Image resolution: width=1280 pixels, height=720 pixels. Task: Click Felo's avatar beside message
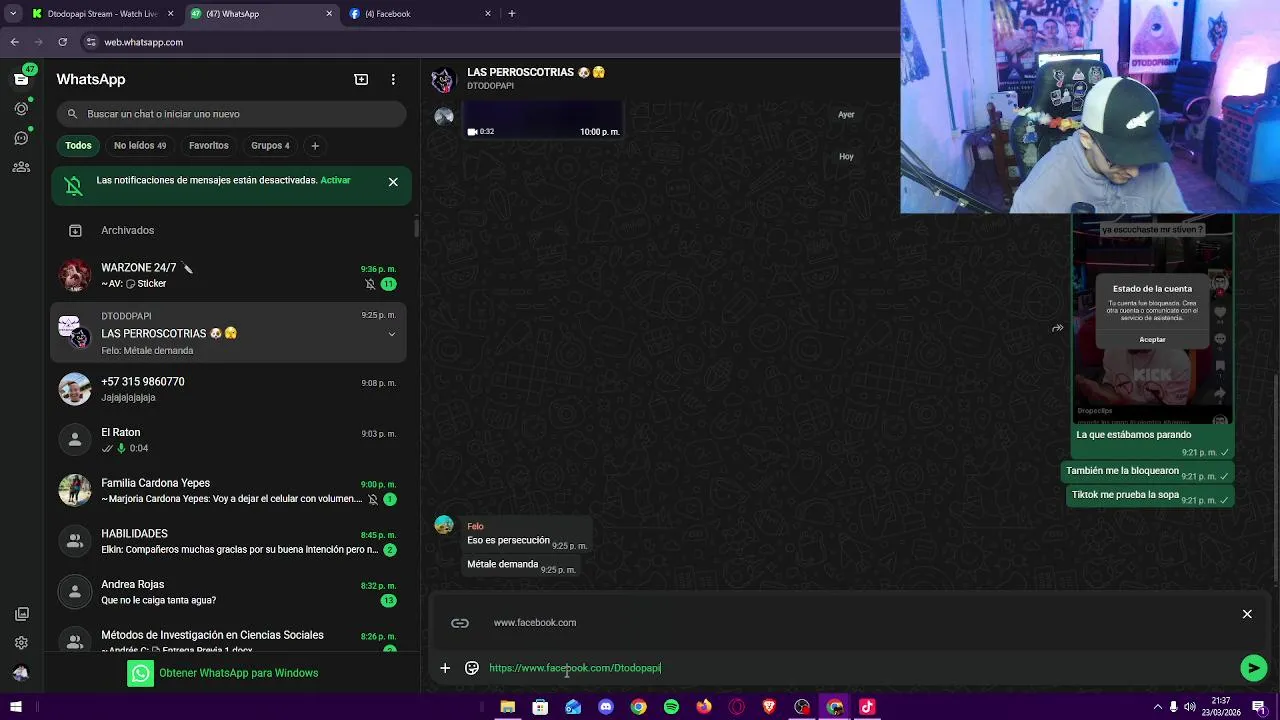[444, 525]
